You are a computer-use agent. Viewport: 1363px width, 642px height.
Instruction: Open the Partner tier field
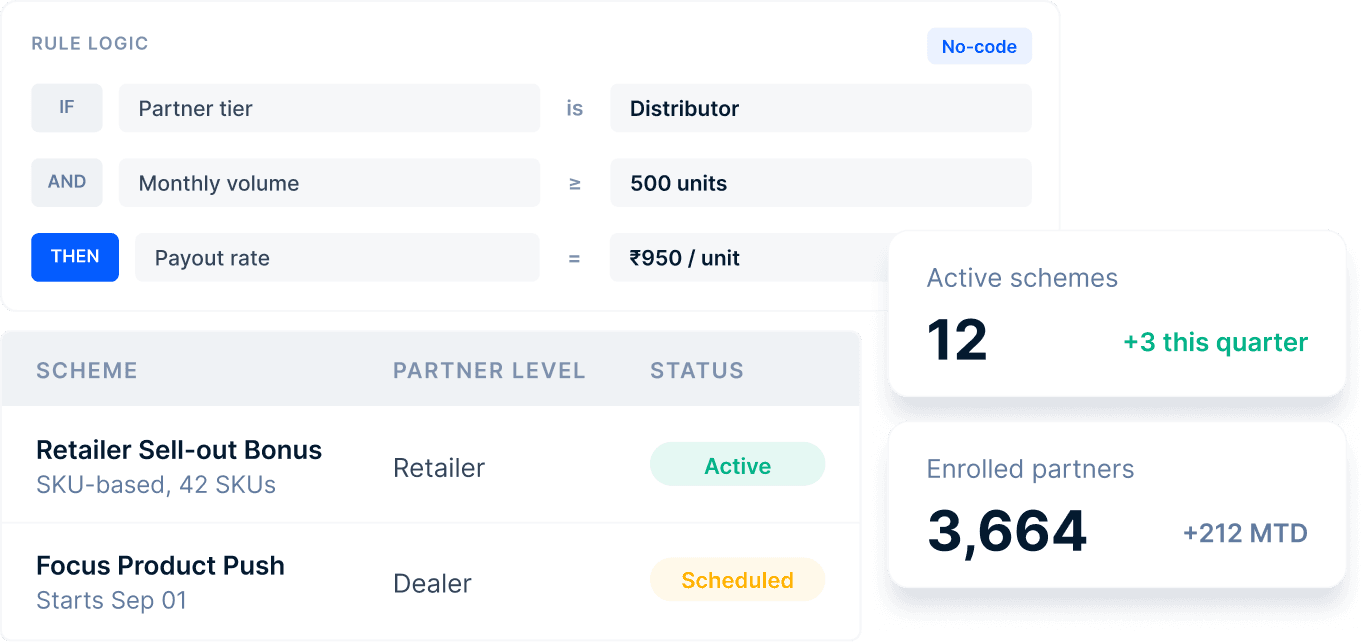click(329, 108)
